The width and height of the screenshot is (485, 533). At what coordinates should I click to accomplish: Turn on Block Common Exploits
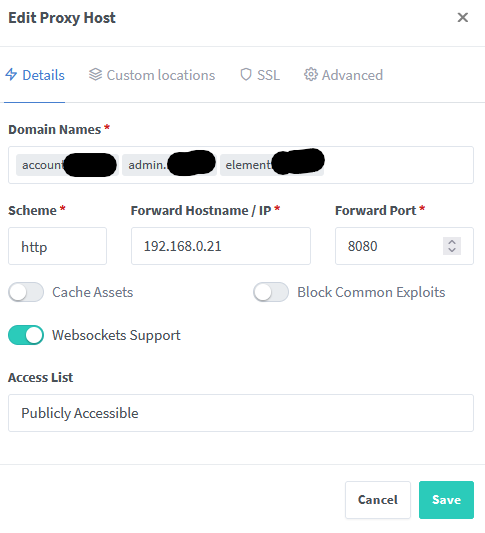point(271,292)
